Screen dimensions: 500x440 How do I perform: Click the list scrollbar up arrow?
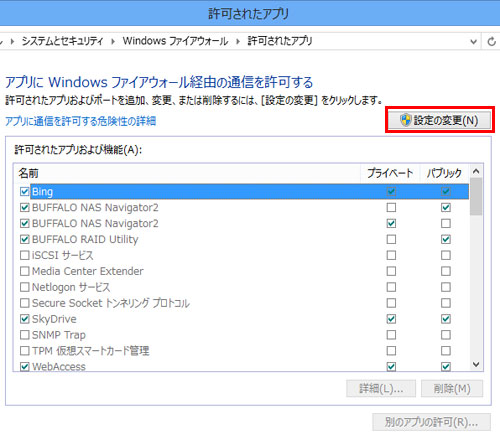point(476,171)
